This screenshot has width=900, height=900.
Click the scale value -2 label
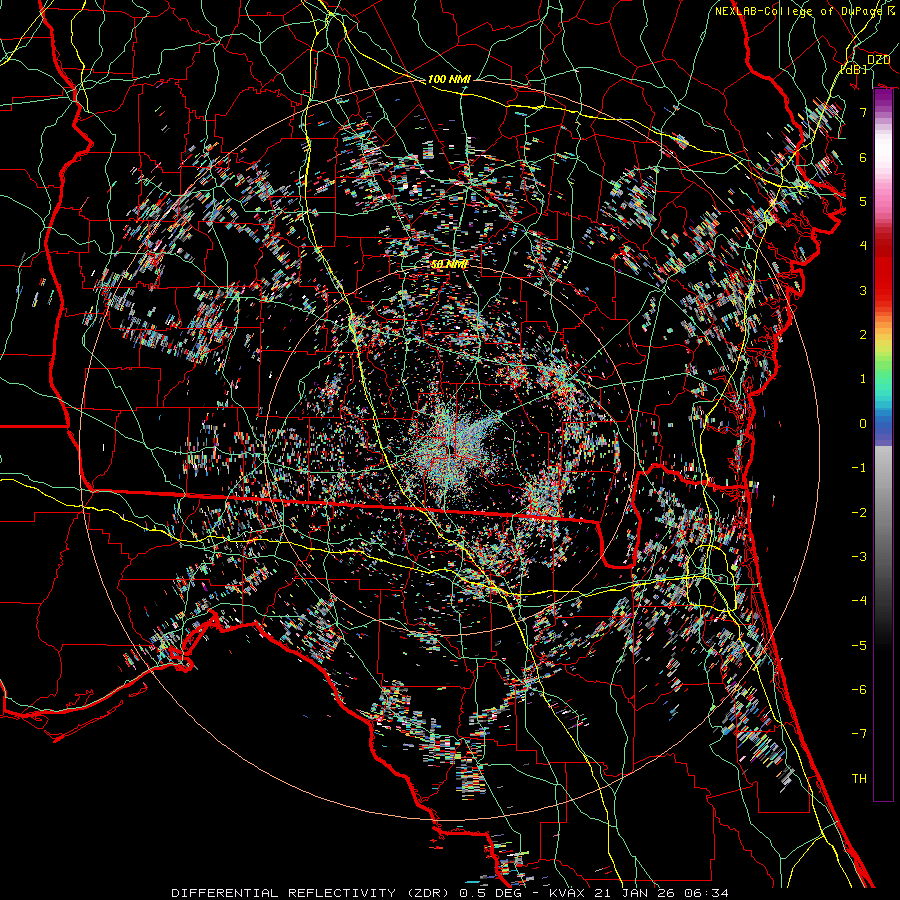pos(859,512)
